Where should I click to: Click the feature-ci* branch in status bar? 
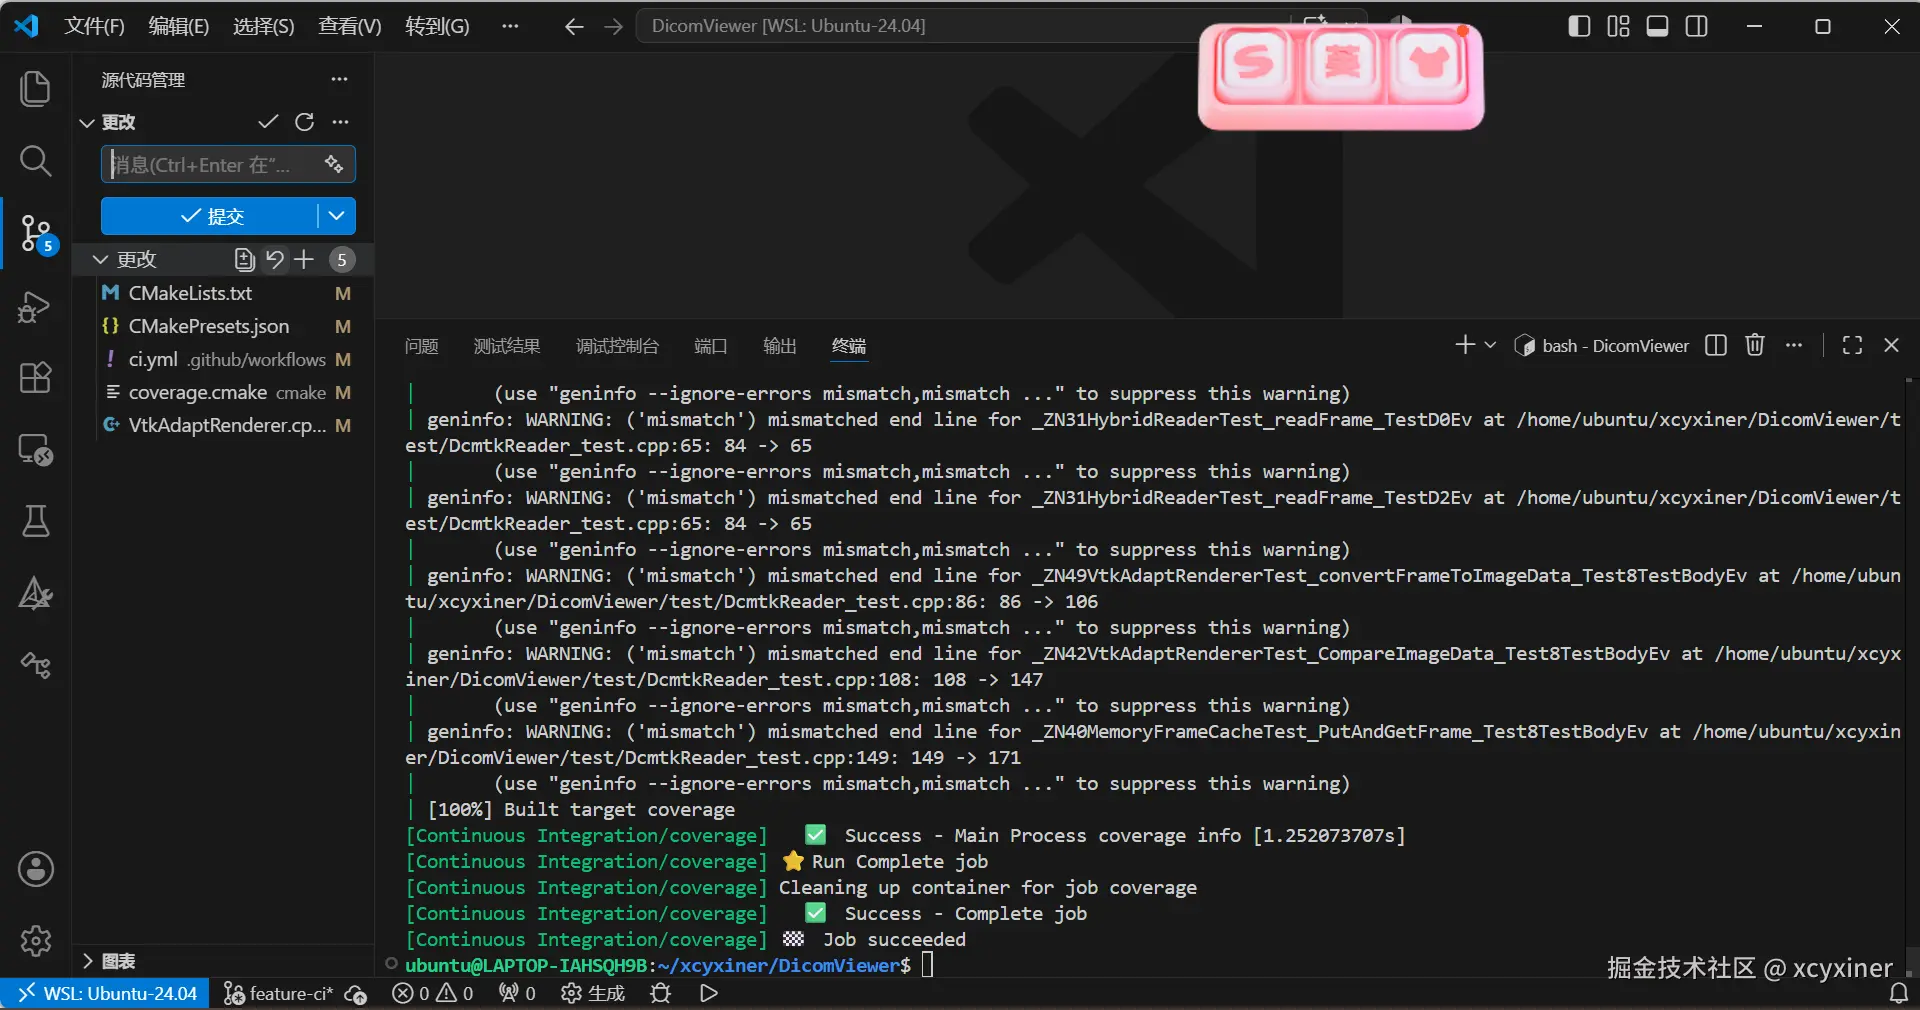tap(279, 993)
